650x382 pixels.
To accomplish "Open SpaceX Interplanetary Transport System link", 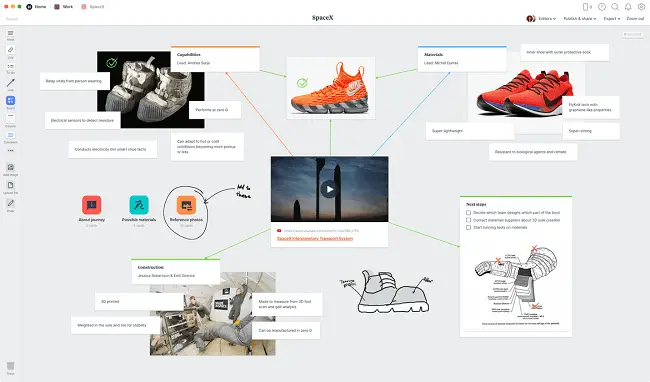I will click(x=315, y=239).
